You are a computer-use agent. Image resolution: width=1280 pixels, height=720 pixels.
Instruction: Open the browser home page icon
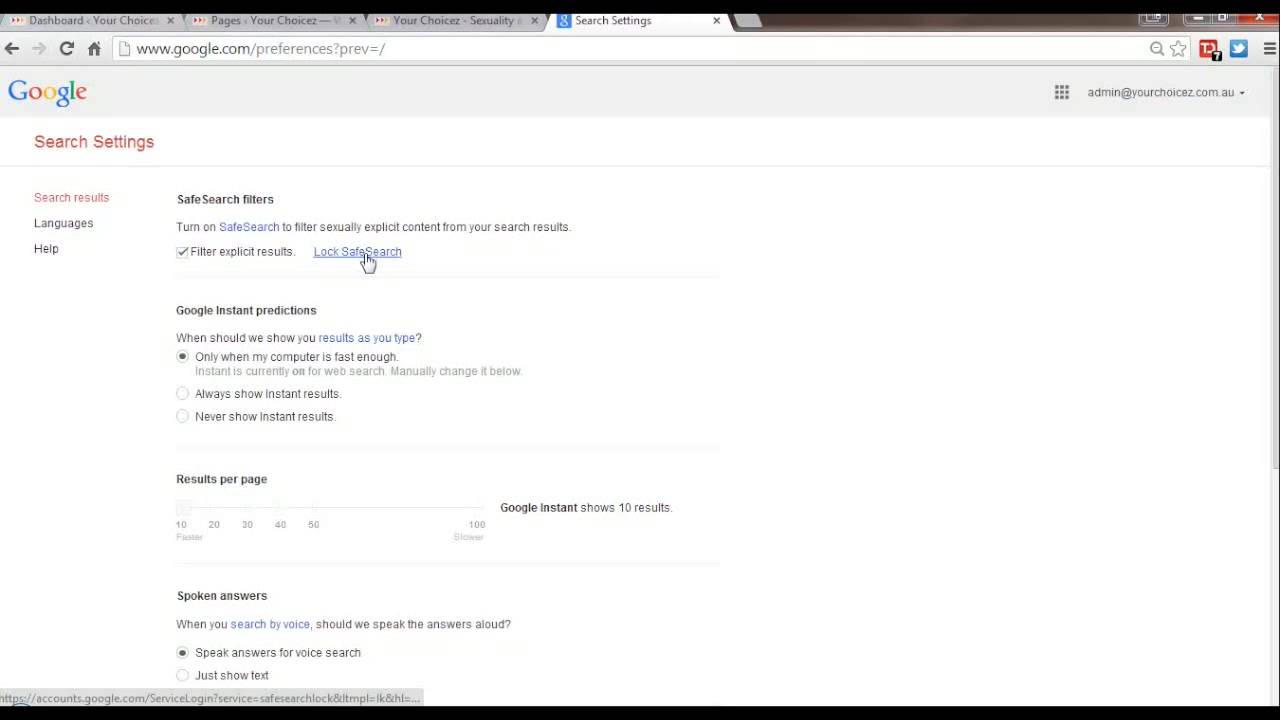[x=94, y=48]
